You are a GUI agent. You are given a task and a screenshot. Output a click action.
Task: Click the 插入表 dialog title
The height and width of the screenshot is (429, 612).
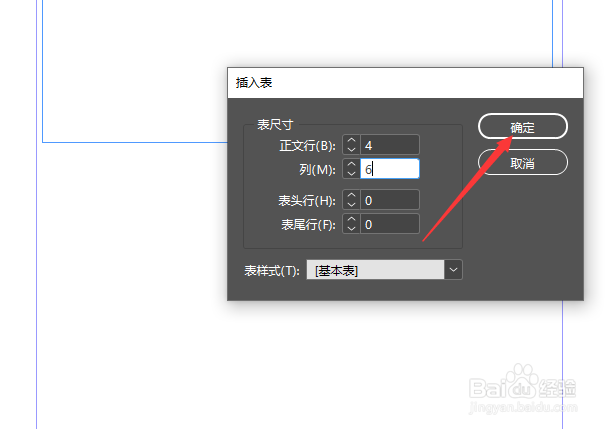coord(254,83)
